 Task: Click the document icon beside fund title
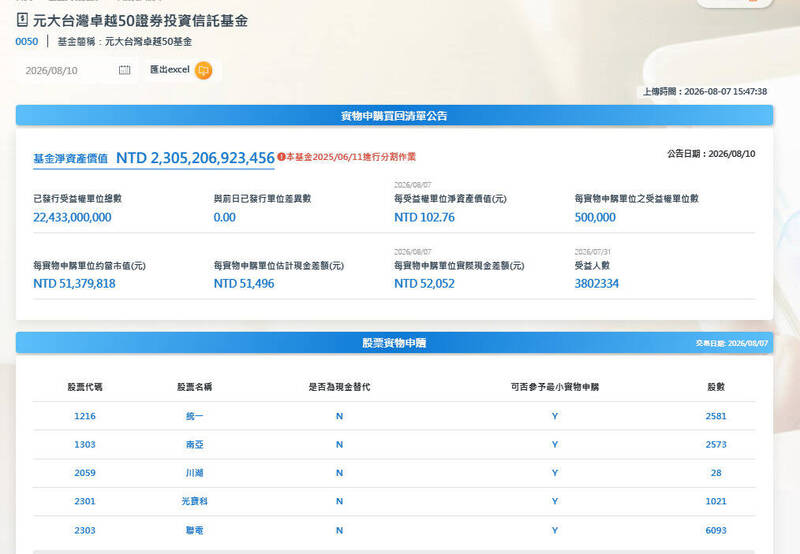coord(22,20)
